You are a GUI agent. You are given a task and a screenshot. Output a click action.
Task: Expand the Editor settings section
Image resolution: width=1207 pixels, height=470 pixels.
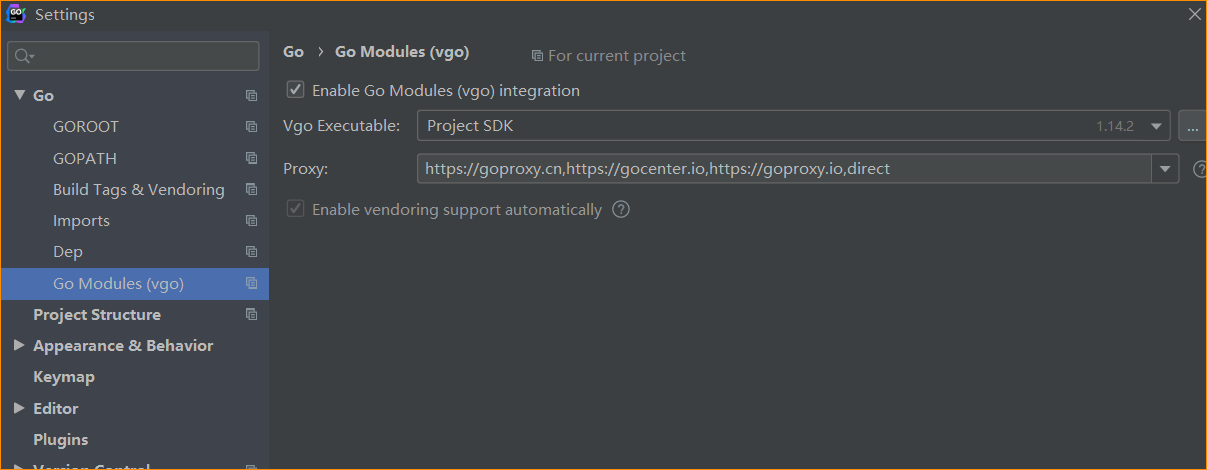[19, 408]
